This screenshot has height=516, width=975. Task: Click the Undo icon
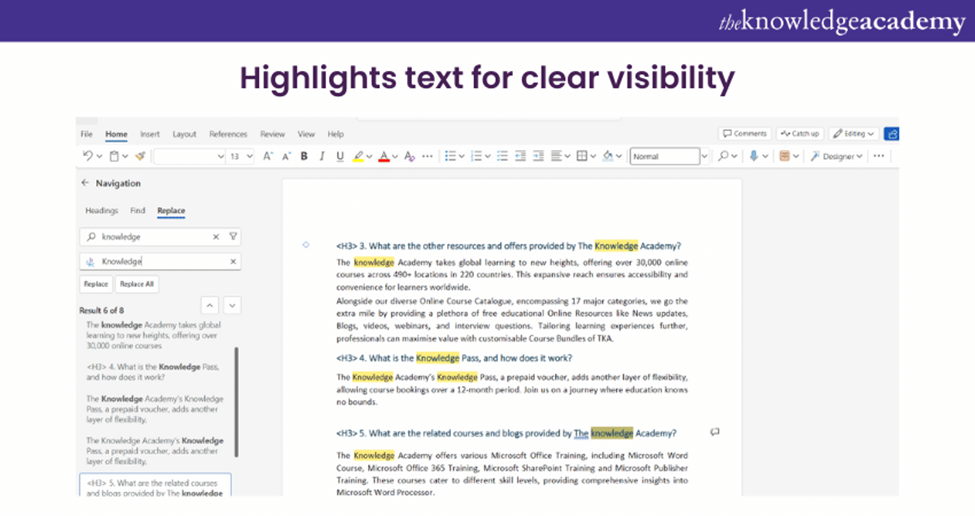click(87, 156)
